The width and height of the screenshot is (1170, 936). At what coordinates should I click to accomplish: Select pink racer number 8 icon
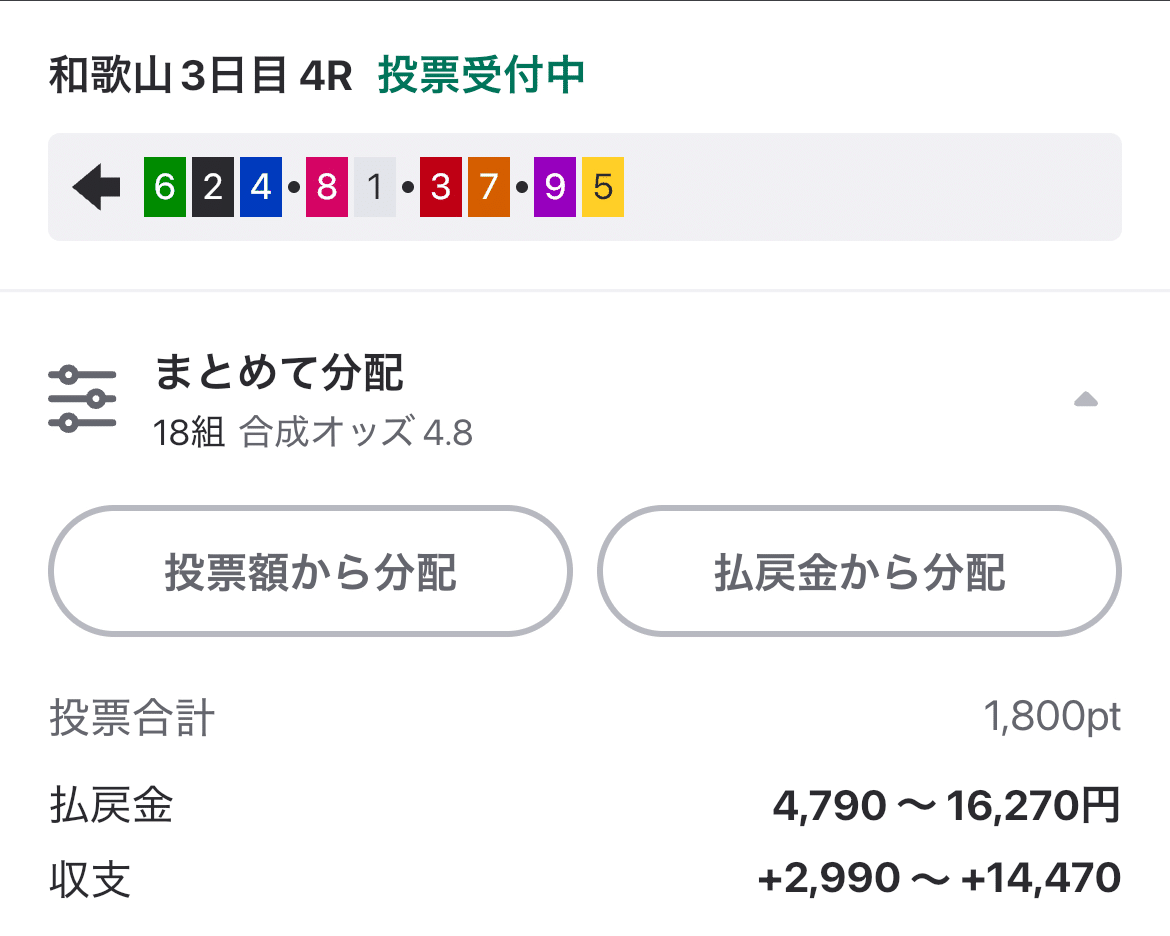(x=327, y=187)
